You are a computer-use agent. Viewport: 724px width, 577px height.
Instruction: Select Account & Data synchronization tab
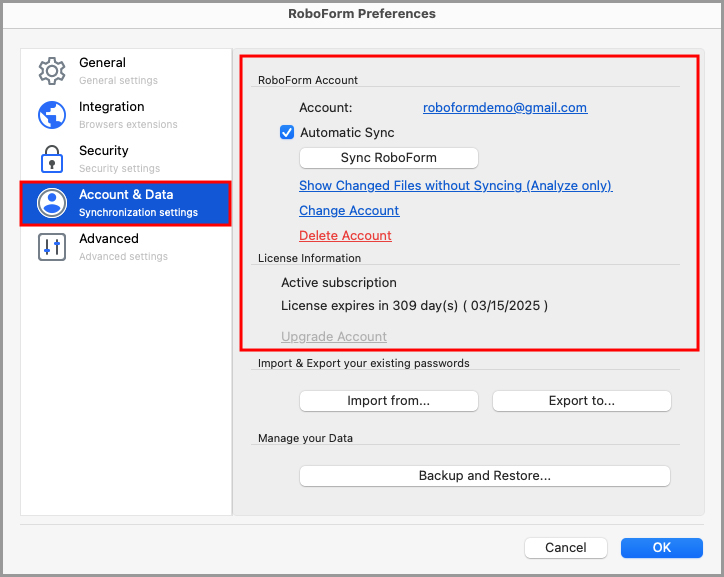click(x=126, y=203)
